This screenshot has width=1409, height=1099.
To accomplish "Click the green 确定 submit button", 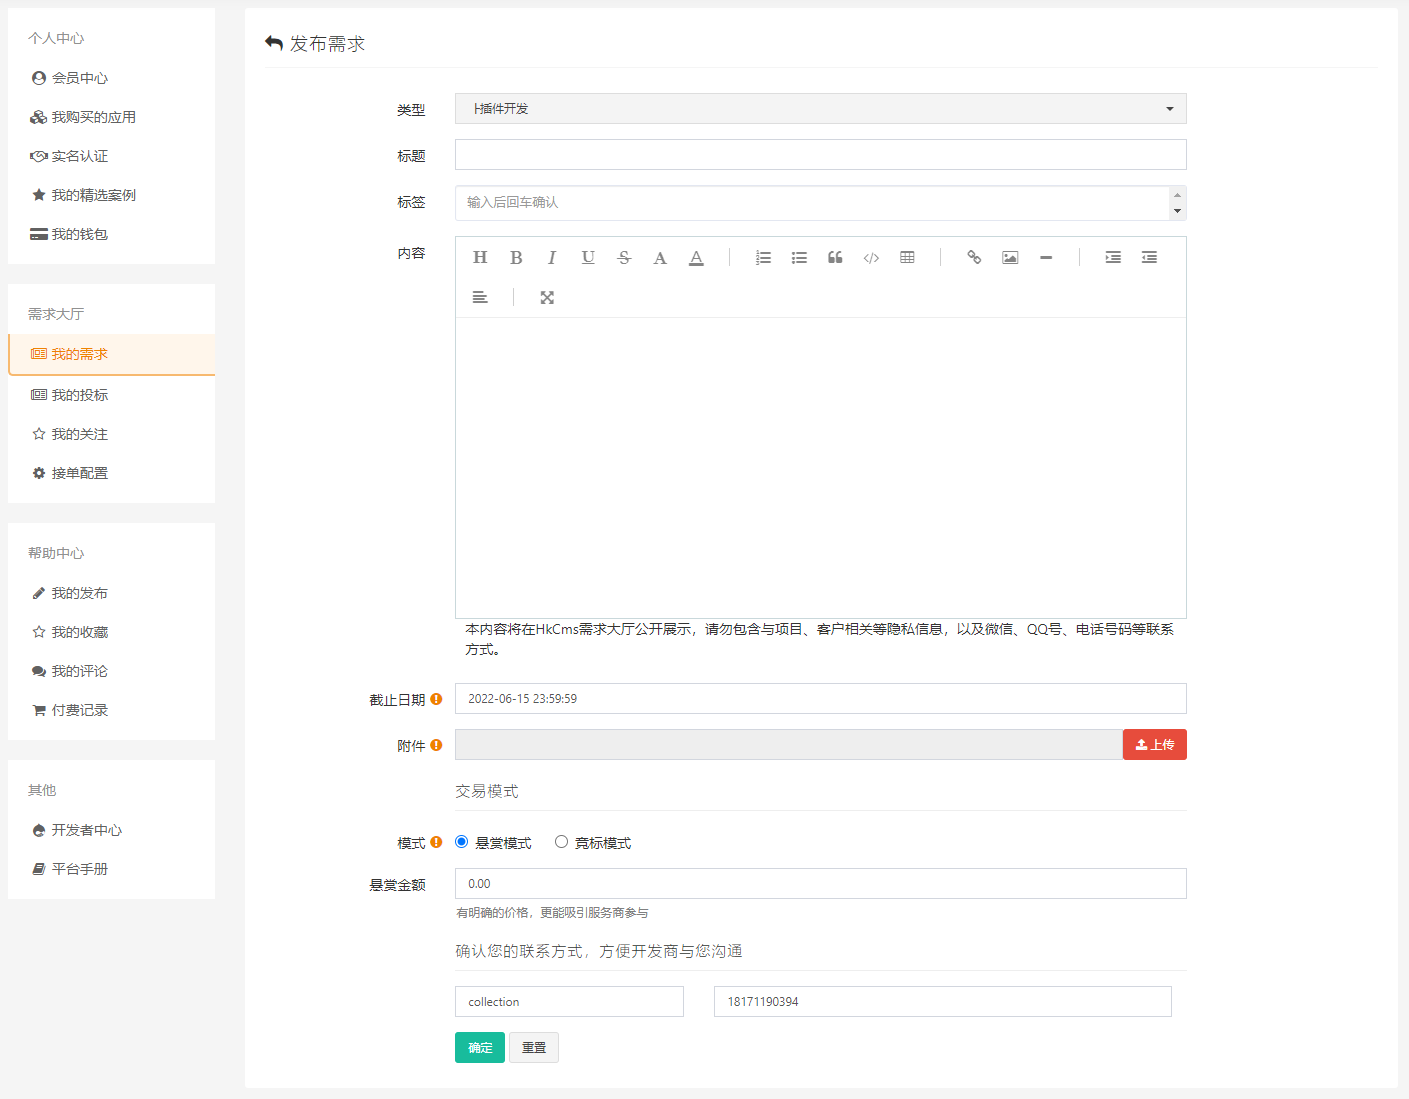I will point(480,1048).
